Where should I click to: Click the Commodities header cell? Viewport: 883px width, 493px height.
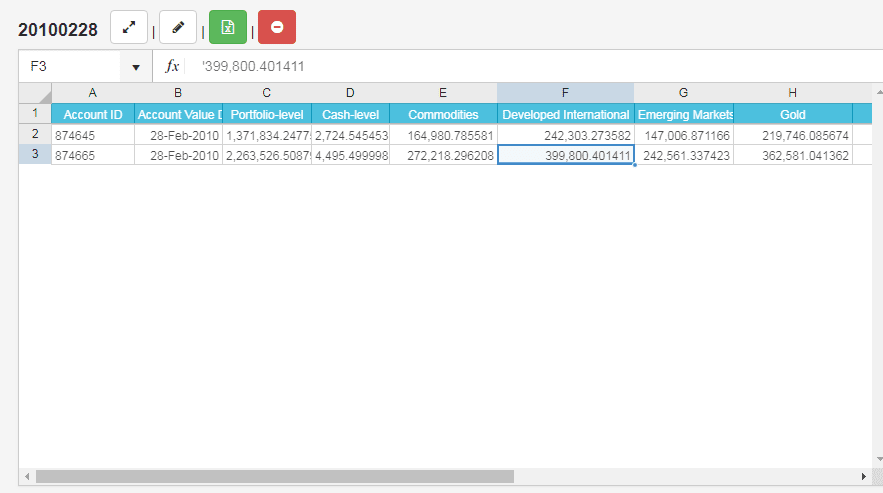click(x=443, y=114)
